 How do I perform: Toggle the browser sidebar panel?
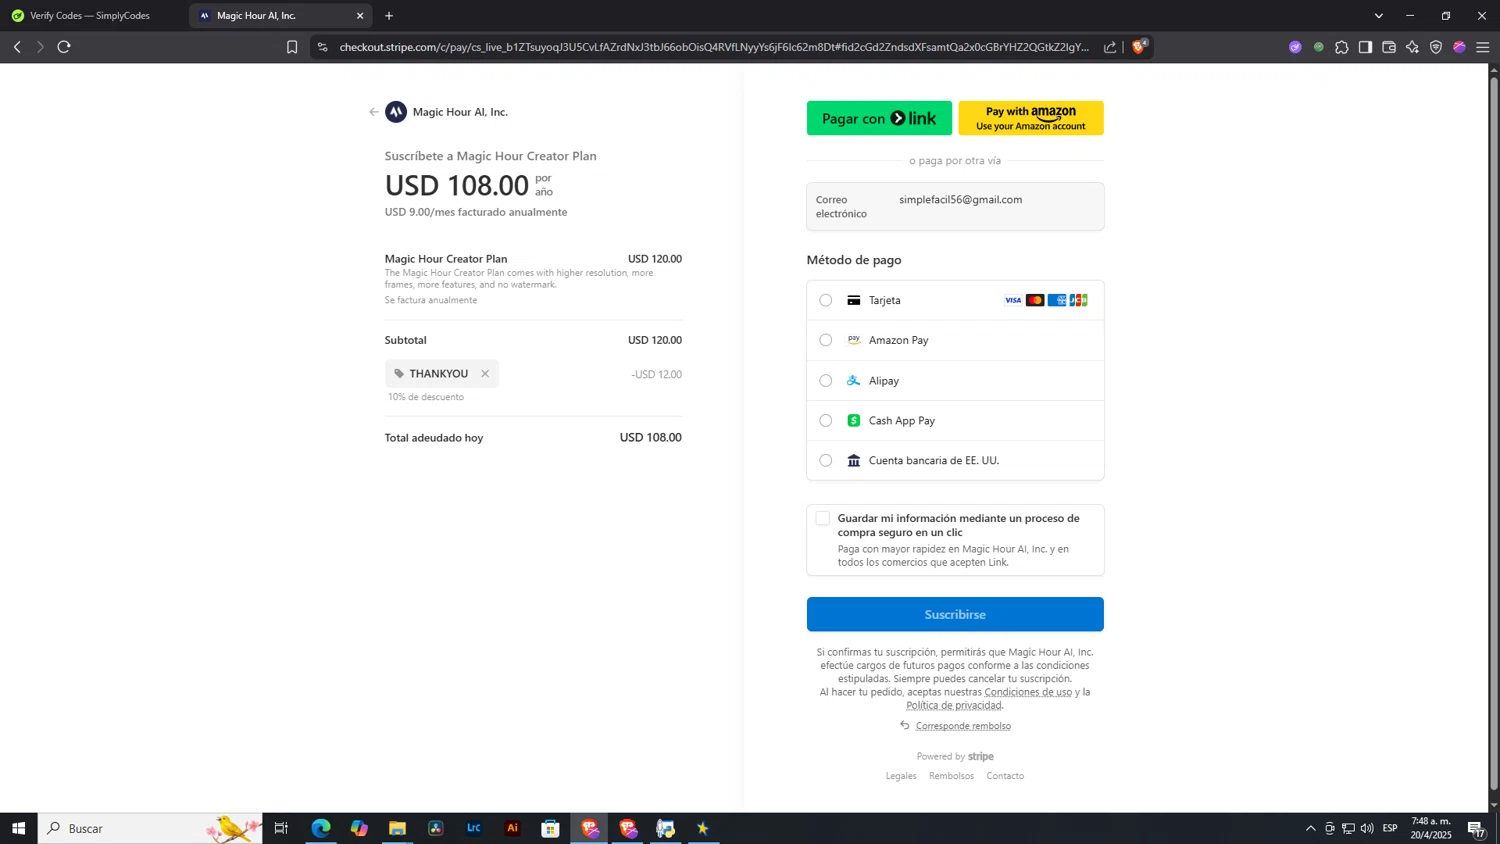1365,47
